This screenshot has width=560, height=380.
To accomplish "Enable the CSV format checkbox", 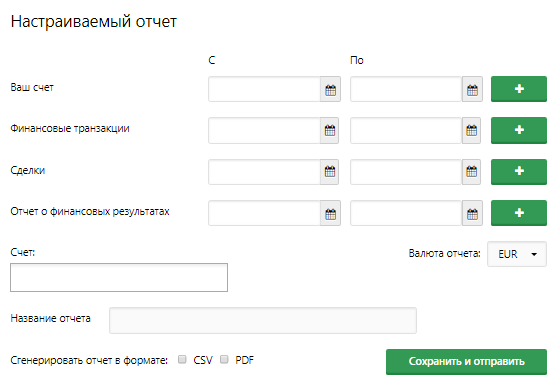I will click(x=182, y=359).
